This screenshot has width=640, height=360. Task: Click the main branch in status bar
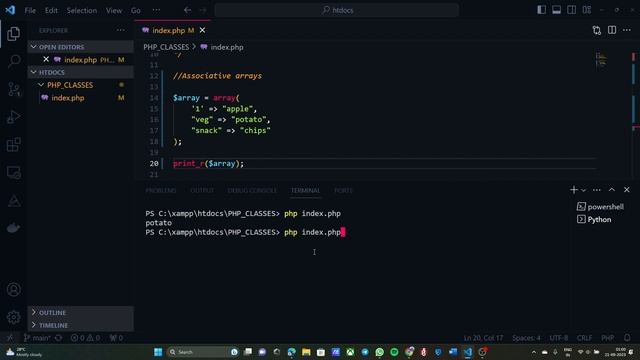point(37,338)
